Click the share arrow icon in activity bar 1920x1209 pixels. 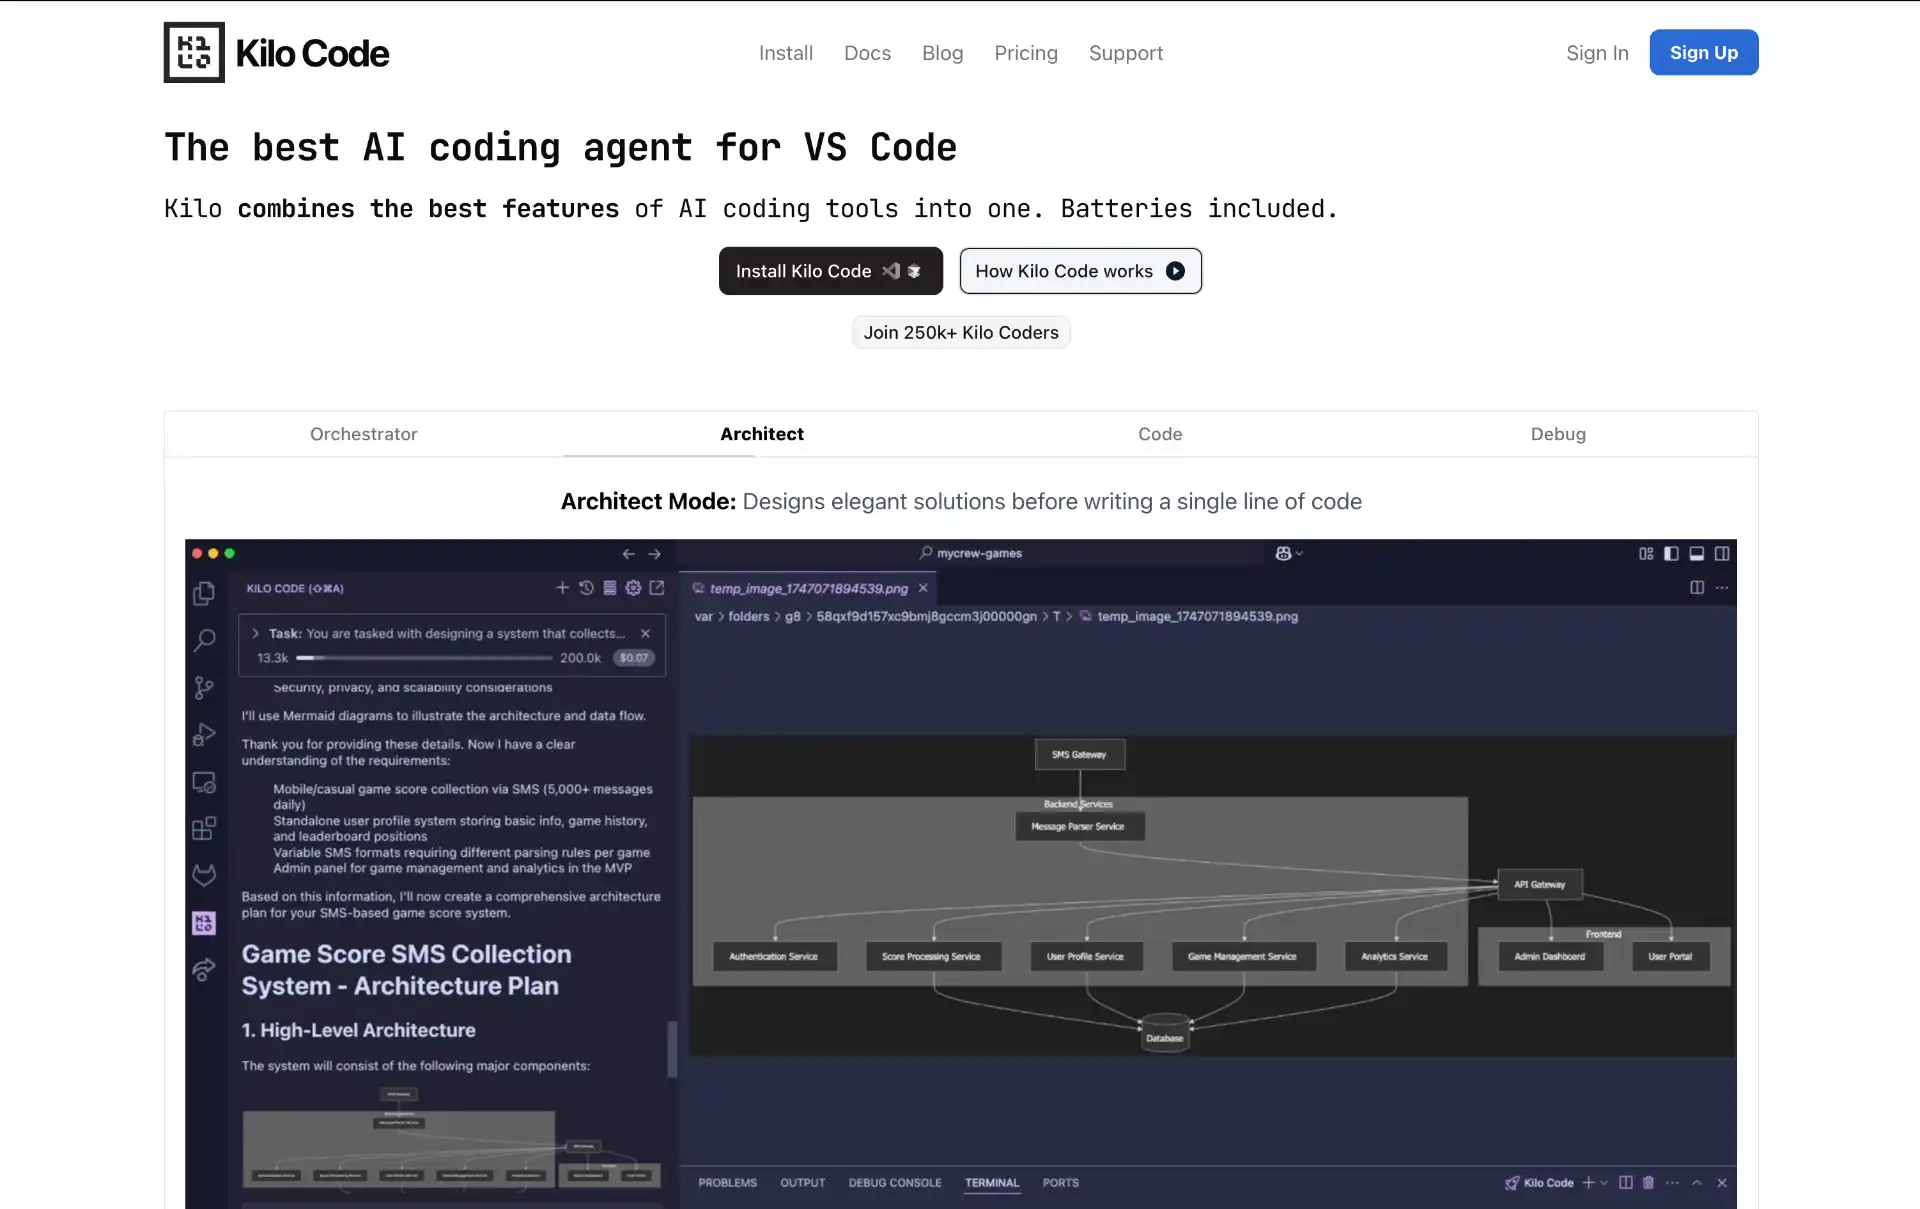[x=204, y=969]
